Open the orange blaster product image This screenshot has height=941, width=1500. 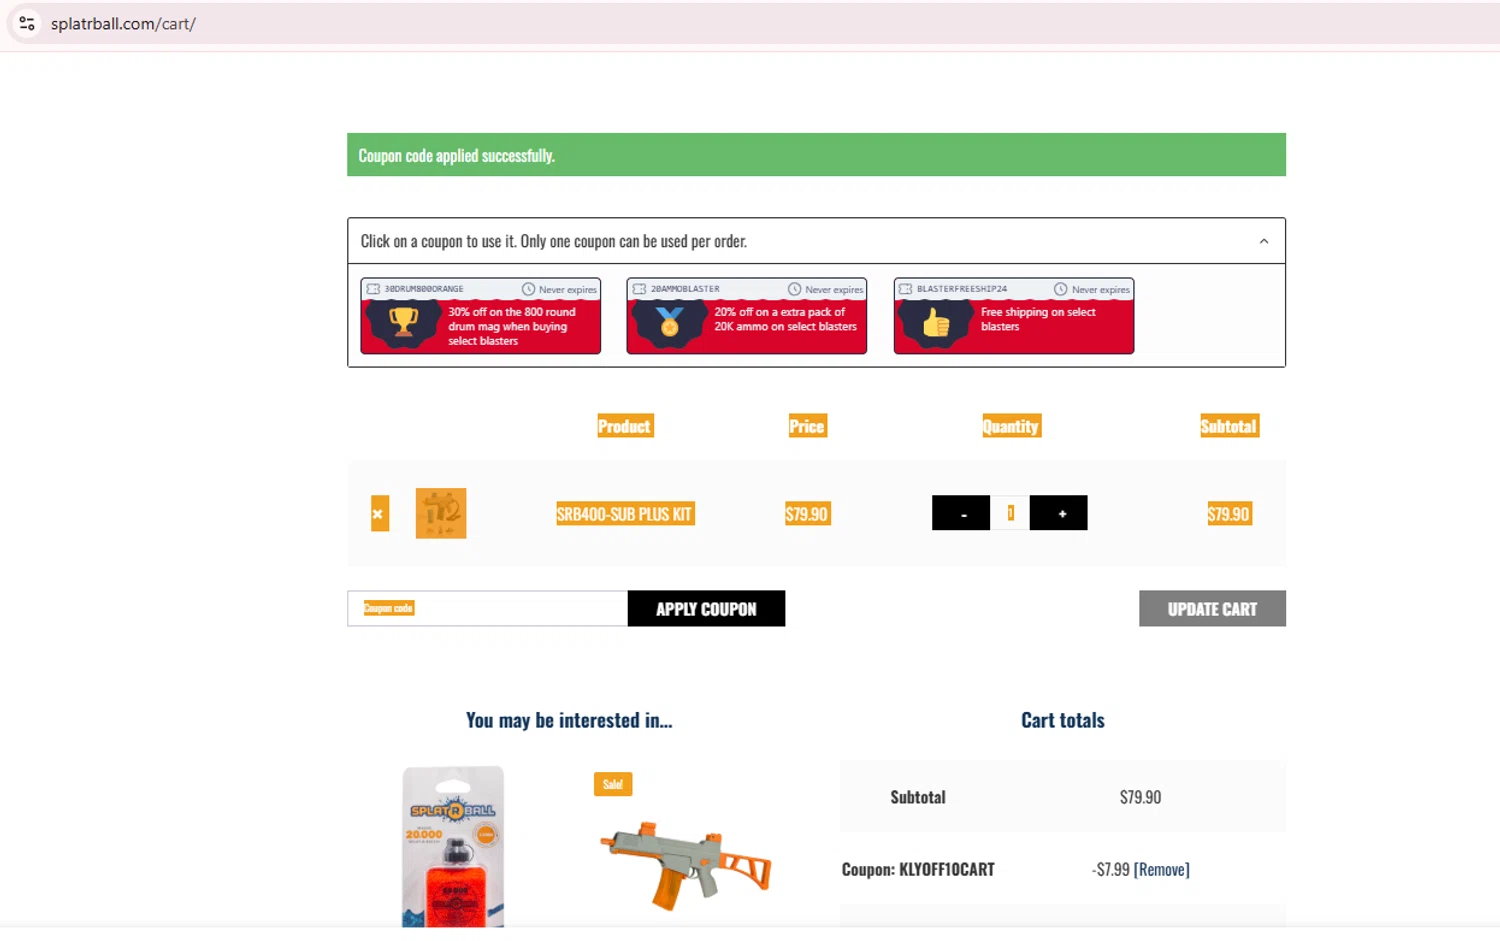point(685,865)
